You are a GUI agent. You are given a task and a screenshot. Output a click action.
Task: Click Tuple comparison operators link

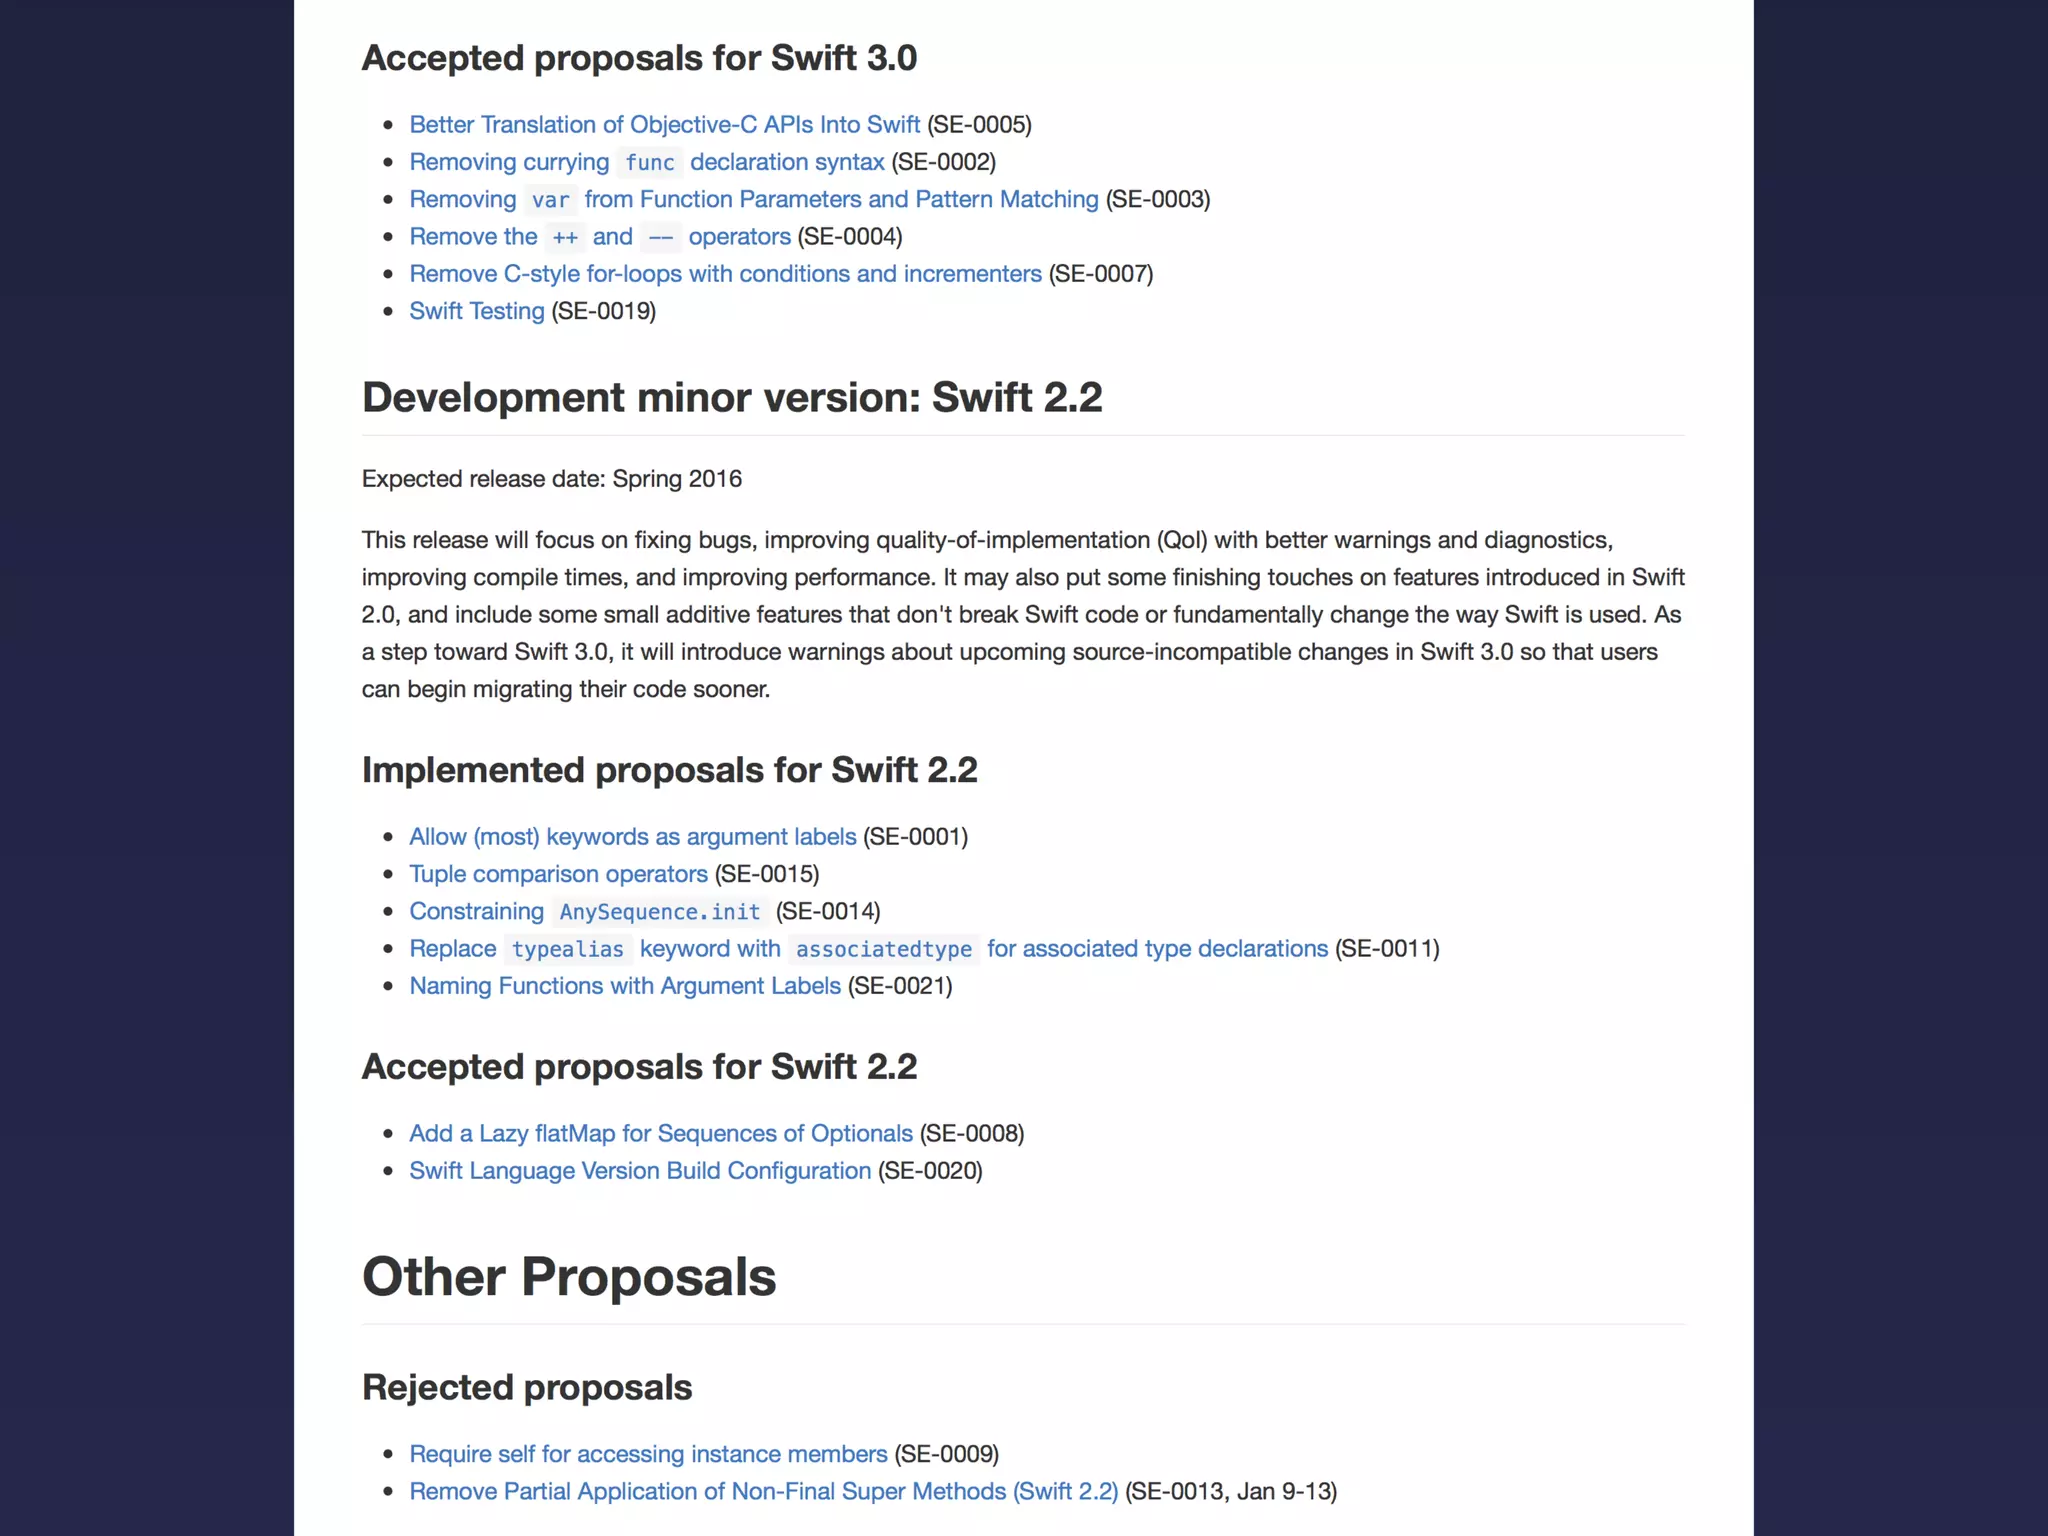558,874
